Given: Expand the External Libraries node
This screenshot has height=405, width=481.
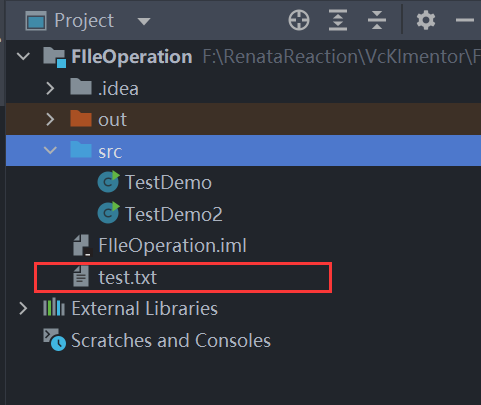Looking at the screenshot, I should 23,308.
